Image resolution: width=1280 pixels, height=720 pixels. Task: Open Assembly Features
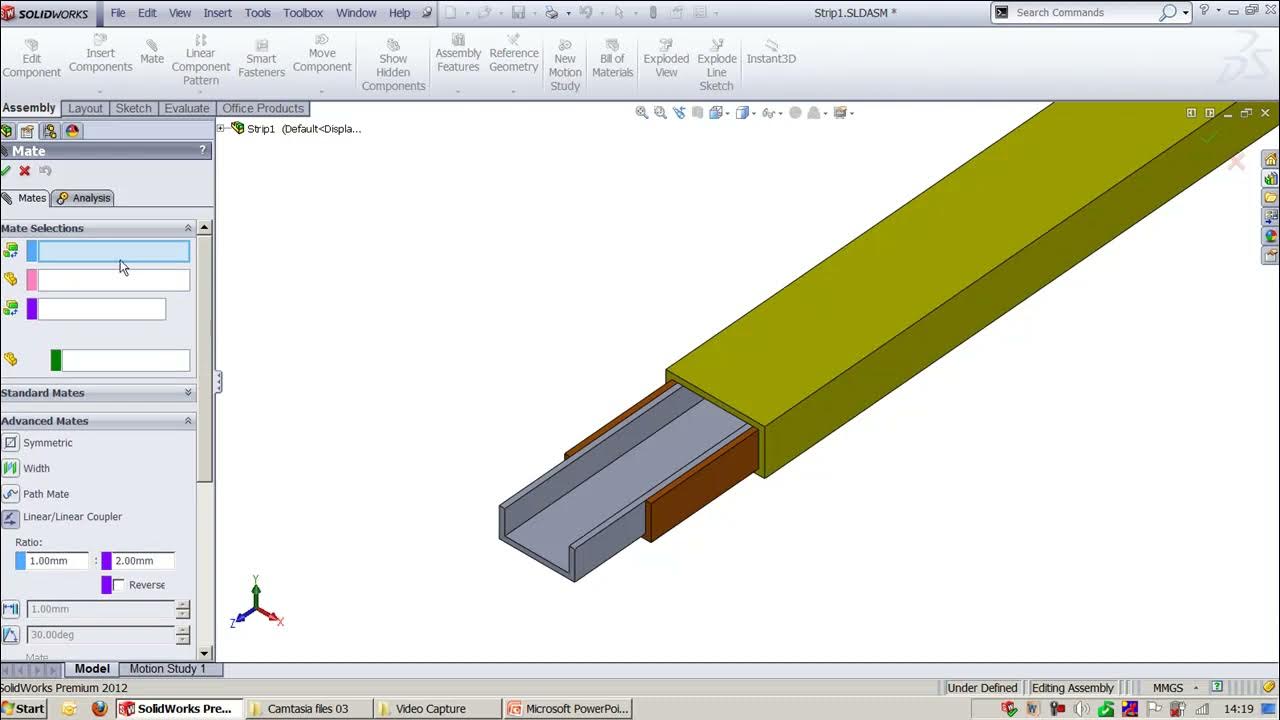pyautogui.click(x=458, y=56)
